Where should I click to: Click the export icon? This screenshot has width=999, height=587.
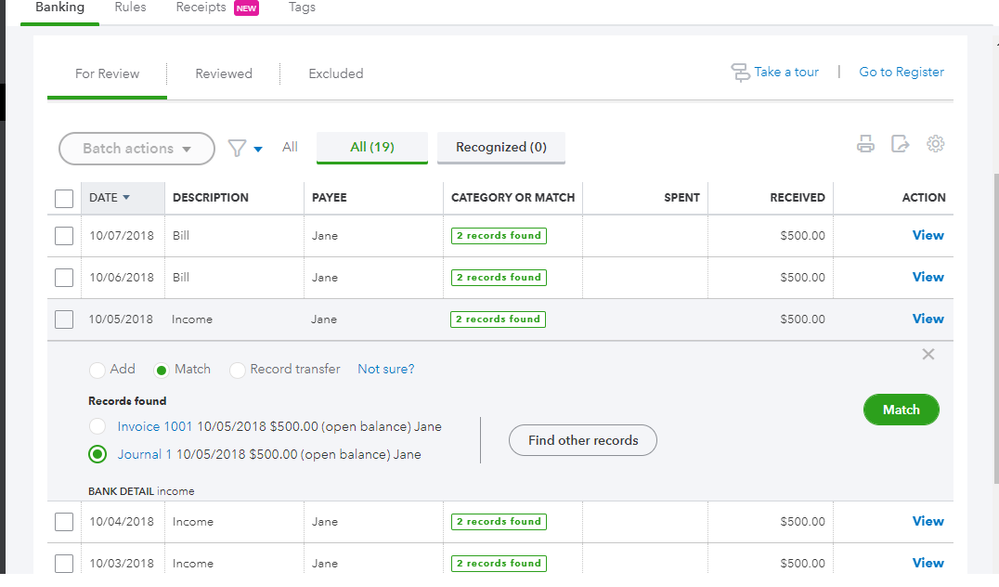[900, 145]
